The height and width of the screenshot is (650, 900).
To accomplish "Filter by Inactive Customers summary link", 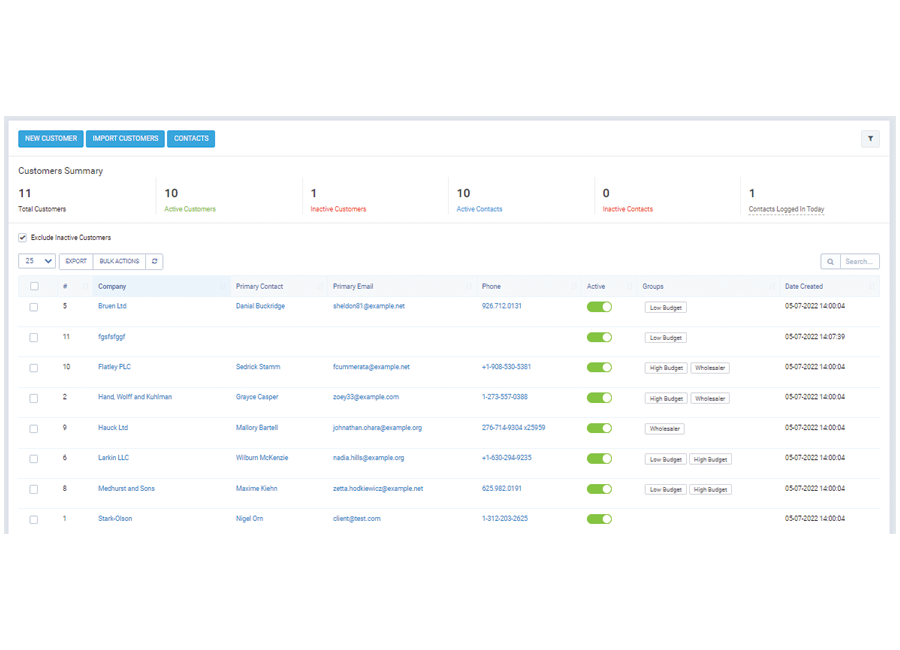I will (x=338, y=209).
